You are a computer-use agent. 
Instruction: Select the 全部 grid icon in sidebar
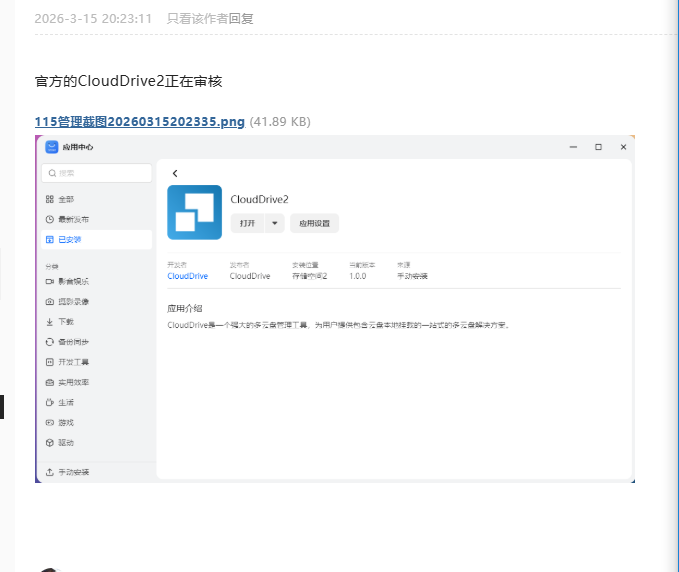tap(50, 199)
